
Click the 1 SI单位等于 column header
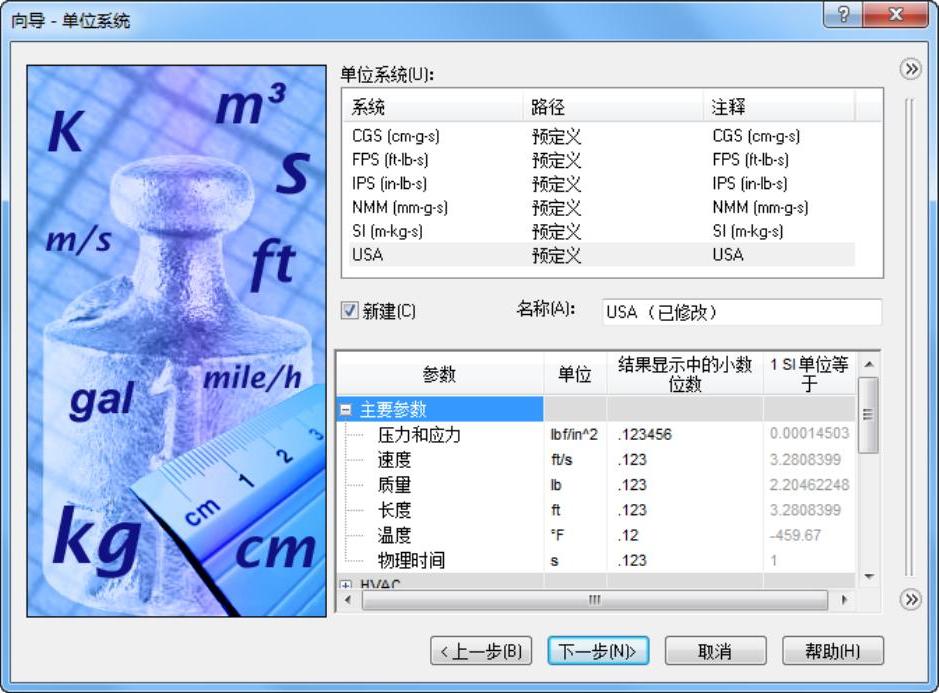pyautogui.click(x=809, y=374)
